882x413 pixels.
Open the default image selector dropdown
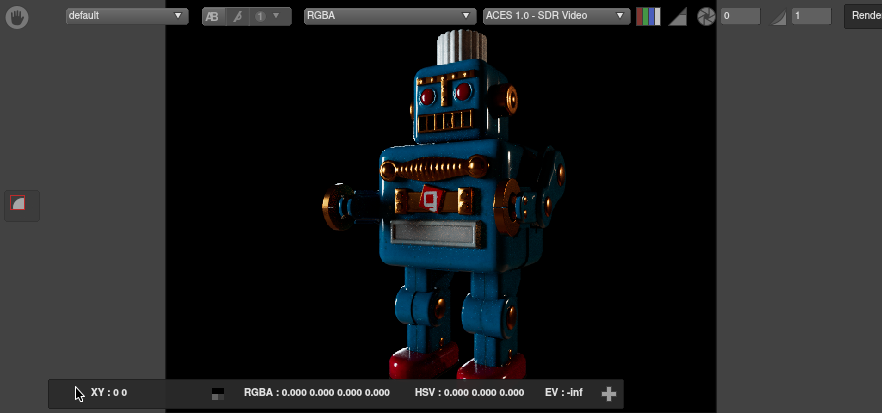pyautogui.click(x=126, y=16)
